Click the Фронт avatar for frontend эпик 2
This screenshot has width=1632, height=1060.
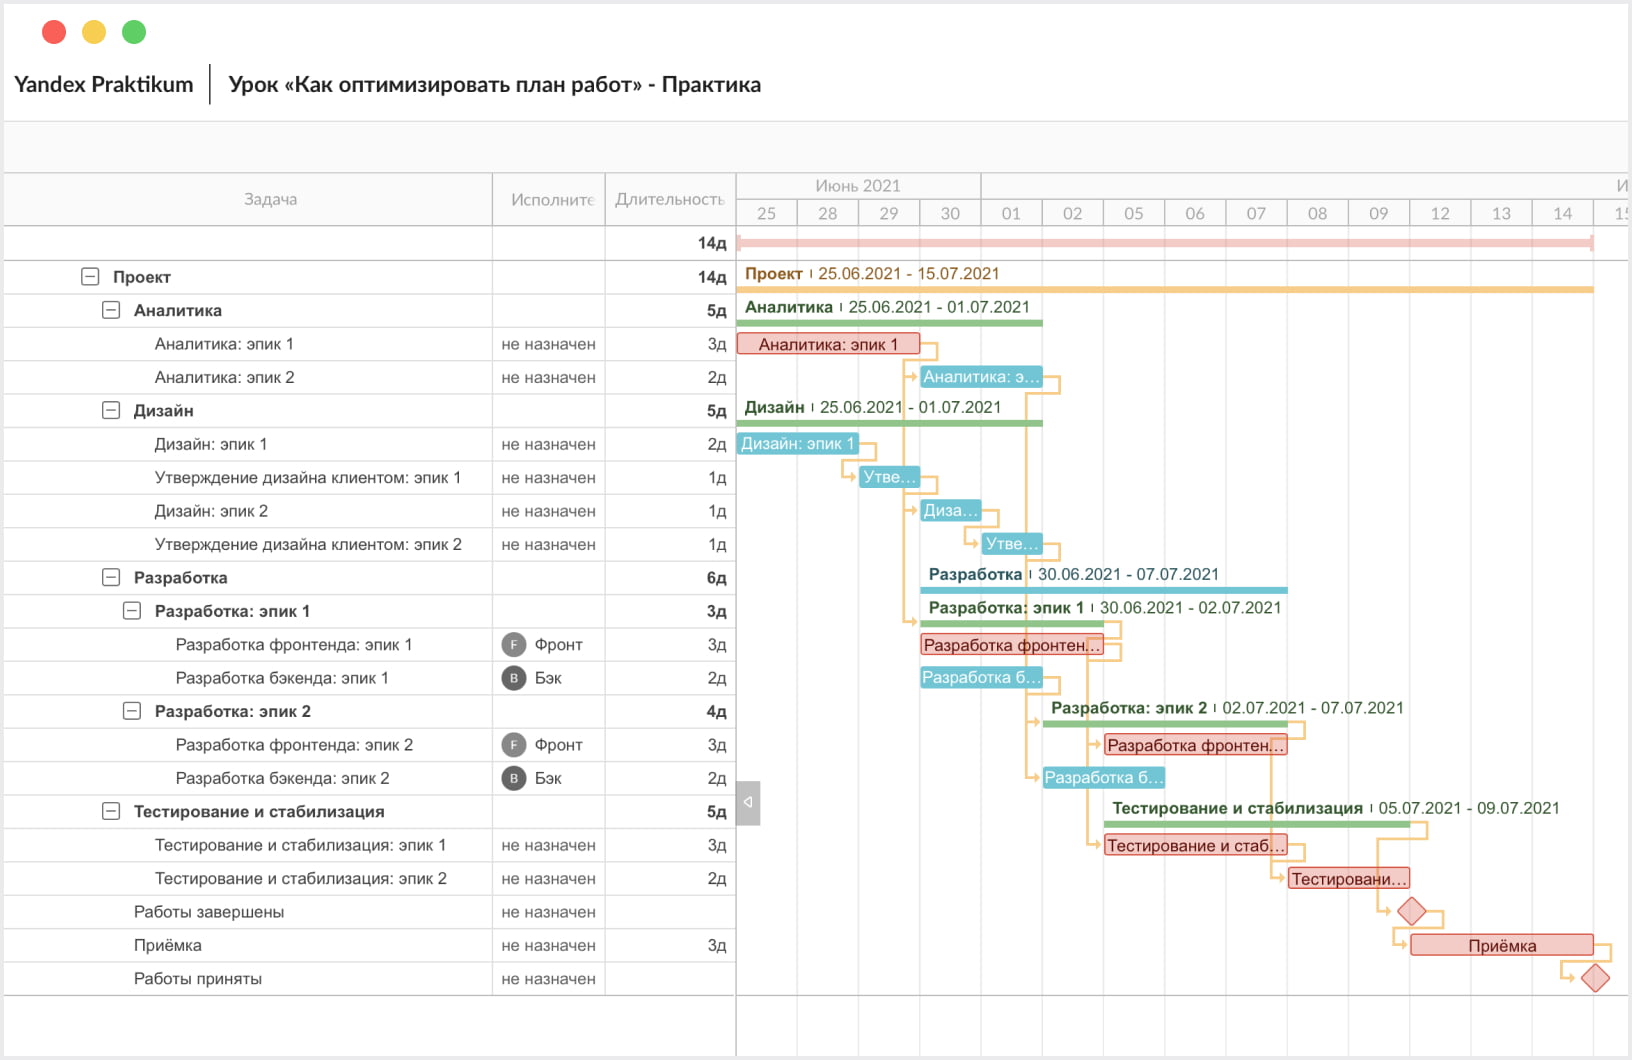coord(514,745)
